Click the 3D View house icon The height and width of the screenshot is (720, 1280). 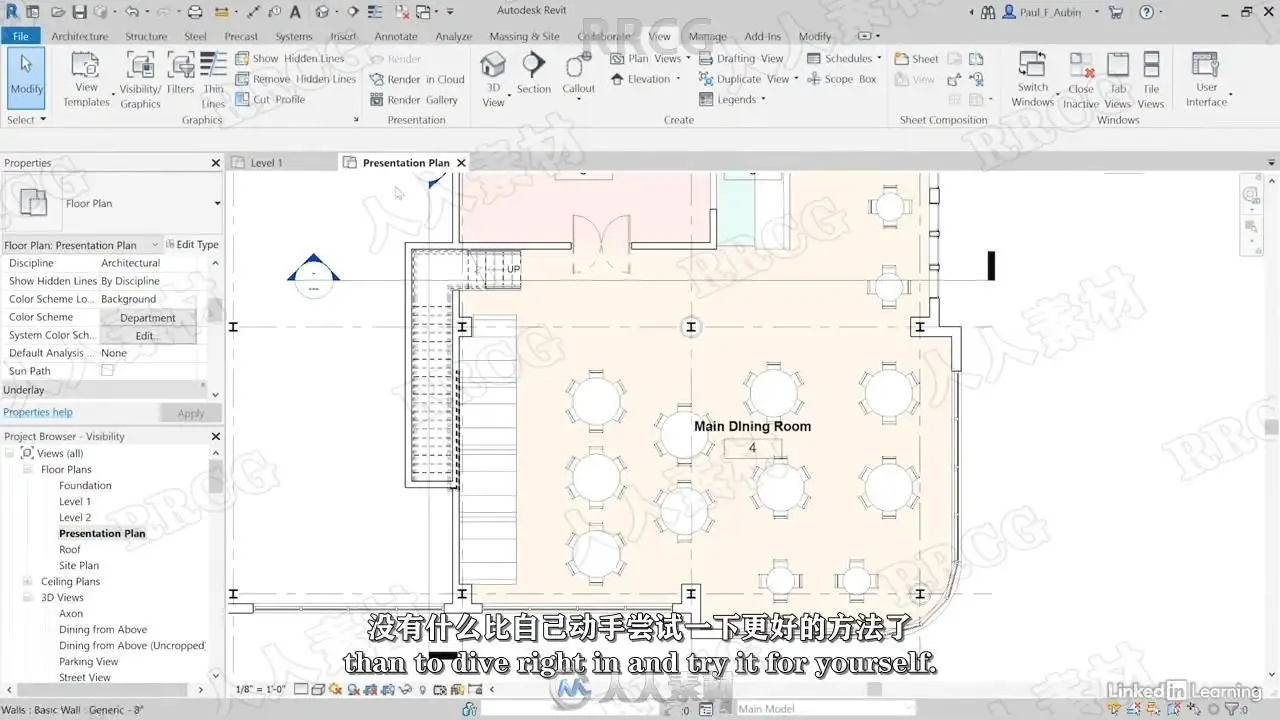(493, 66)
